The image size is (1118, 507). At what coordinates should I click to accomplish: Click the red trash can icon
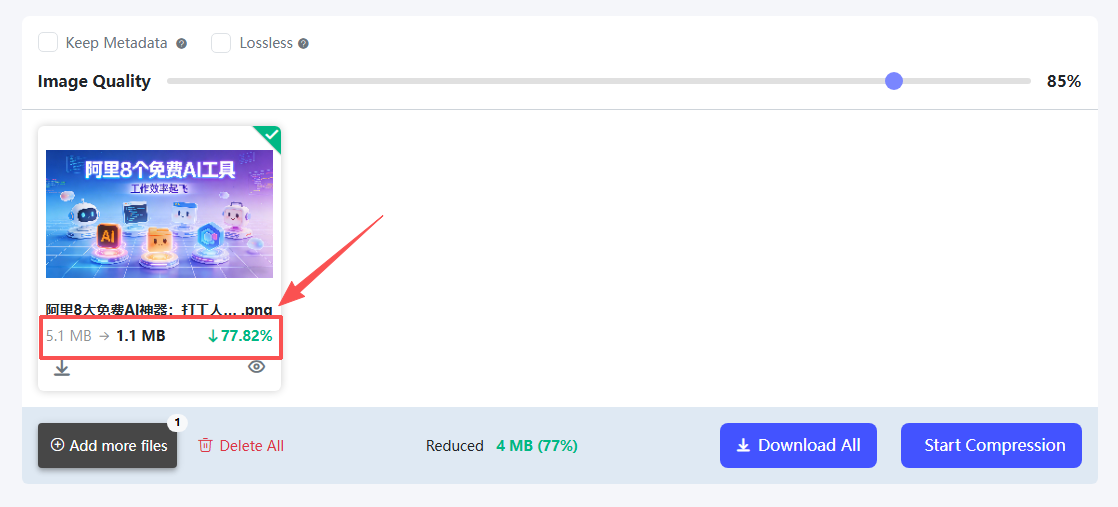pos(205,446)
